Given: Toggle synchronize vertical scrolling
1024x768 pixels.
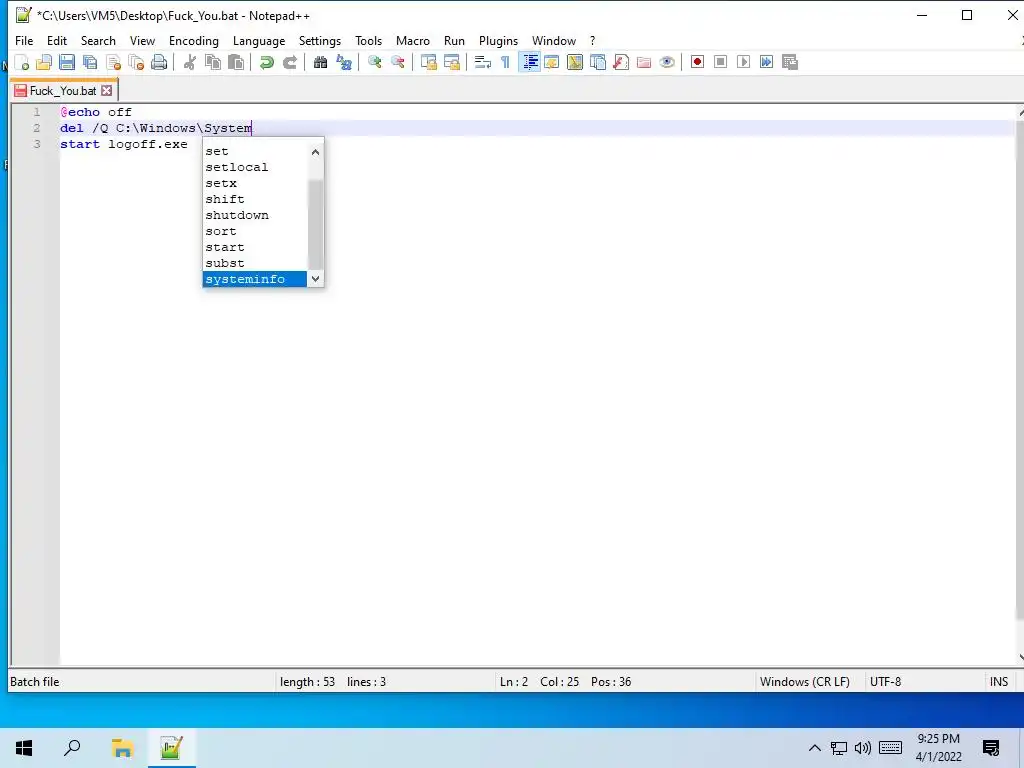Looking at the screenshot, I should (428, 62).
